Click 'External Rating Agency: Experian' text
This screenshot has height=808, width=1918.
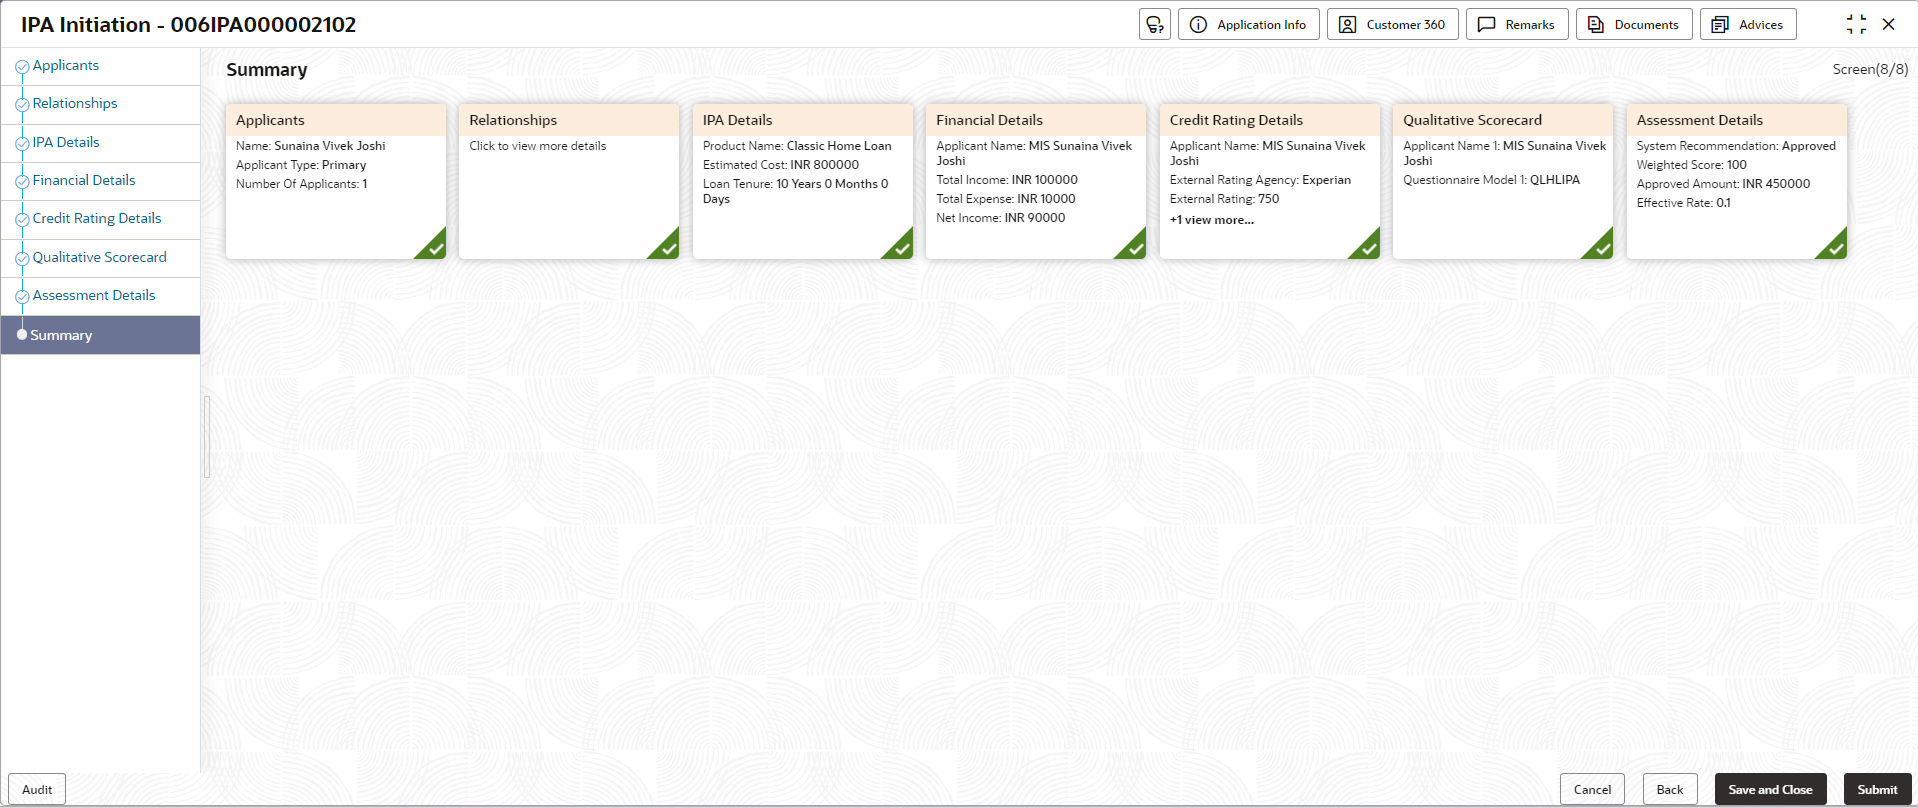pyautogui.click(x=1260, y=180)
